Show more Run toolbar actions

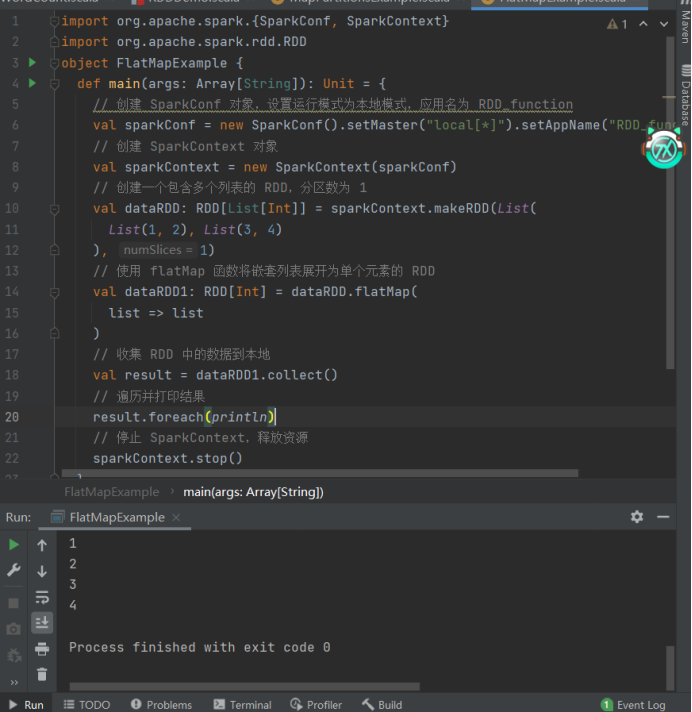pyautogui.click(x=15, y=682)
